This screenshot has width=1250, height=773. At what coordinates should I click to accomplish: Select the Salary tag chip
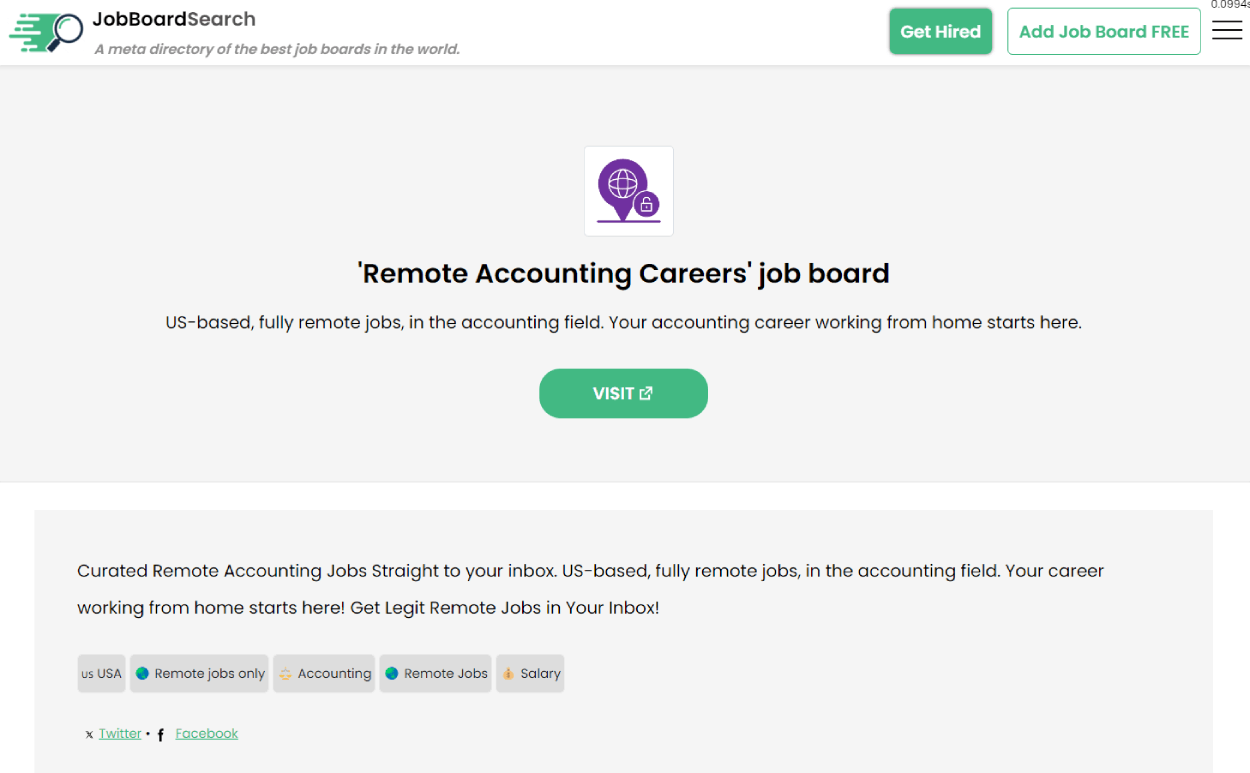point(530,673)
